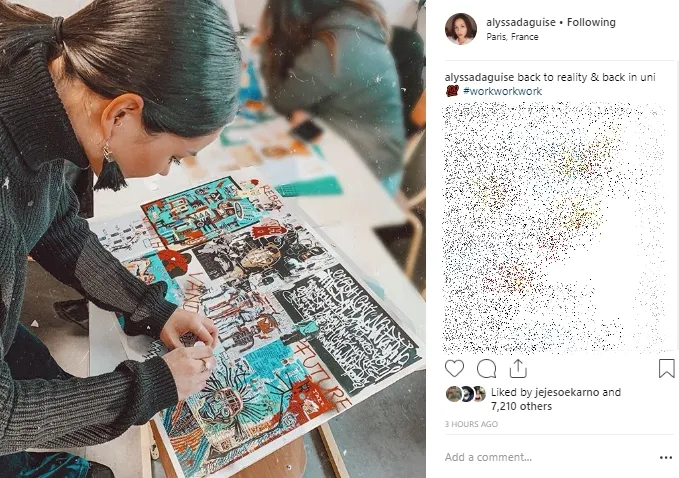This screenshot has width=679, height=478.
Task: Select the middle liker avatar beside Liked by
Action: [466, 394]
